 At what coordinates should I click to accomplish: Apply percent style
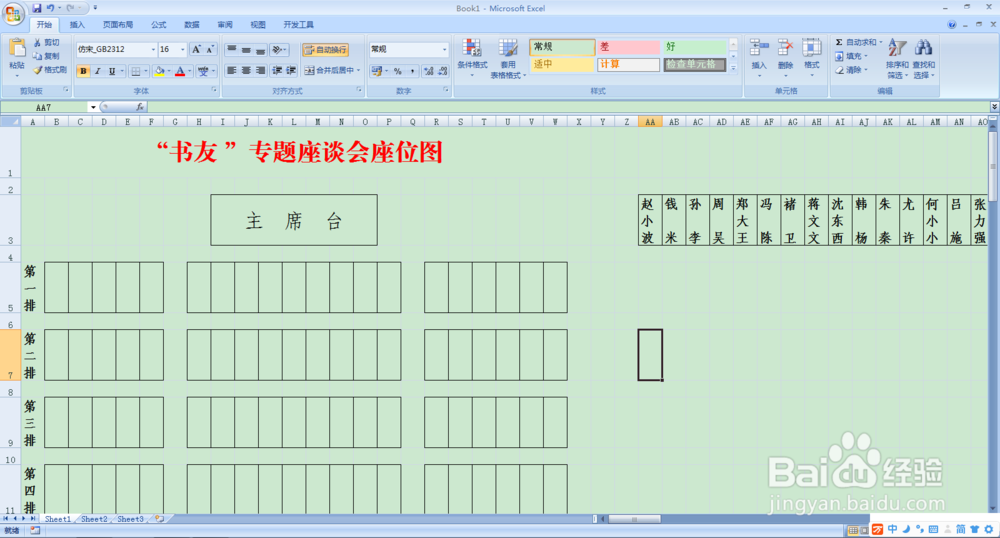coord(398,71)
